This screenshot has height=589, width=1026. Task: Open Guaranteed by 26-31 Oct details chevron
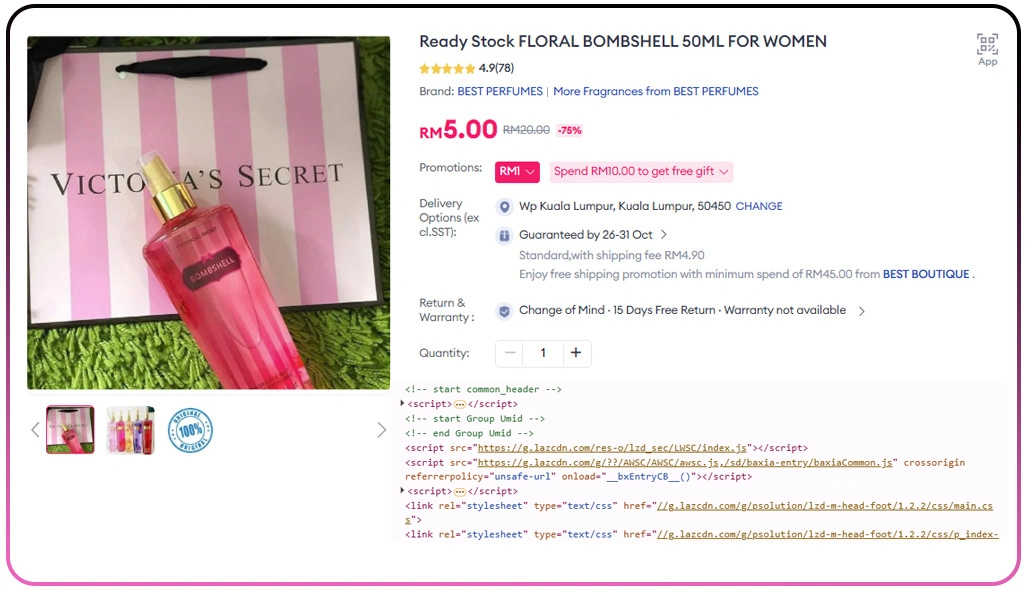click(663, 234)
